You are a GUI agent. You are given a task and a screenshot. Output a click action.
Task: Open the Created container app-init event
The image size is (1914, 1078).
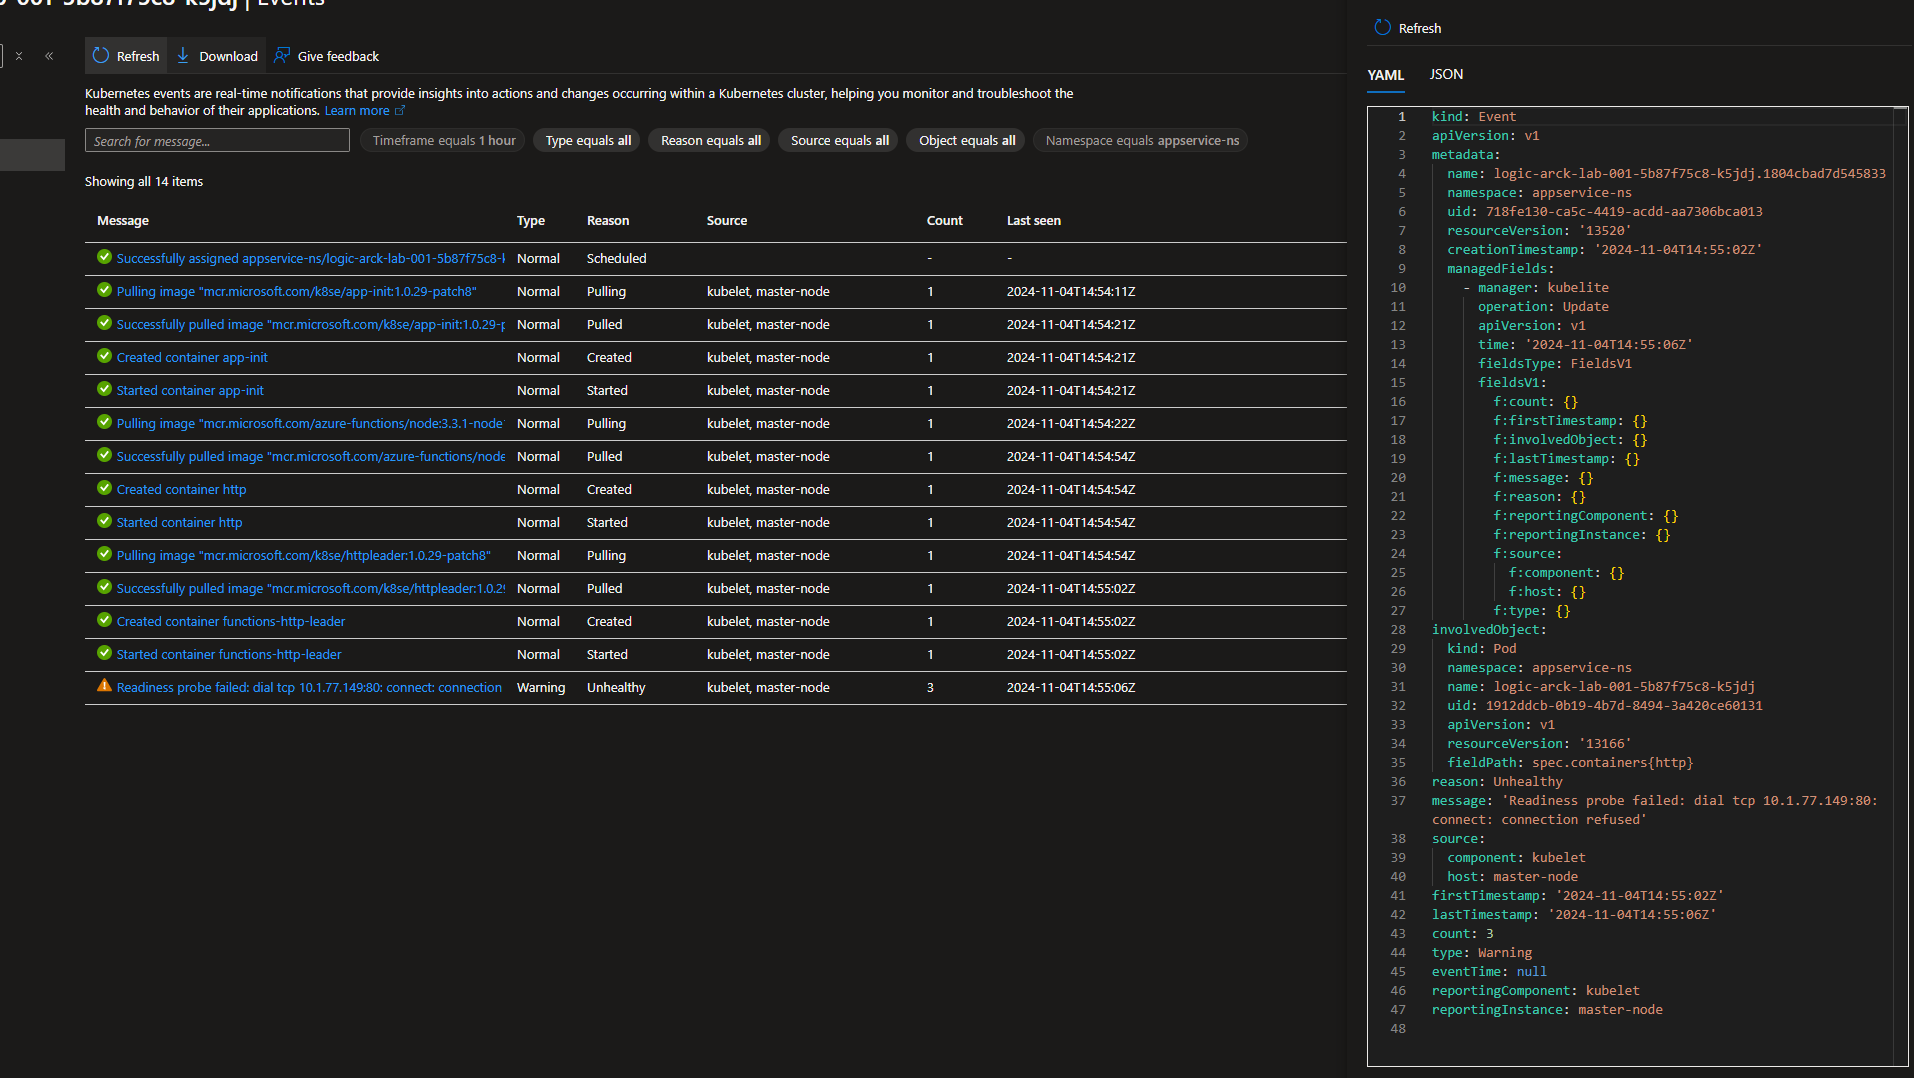[x=192, y=358]
